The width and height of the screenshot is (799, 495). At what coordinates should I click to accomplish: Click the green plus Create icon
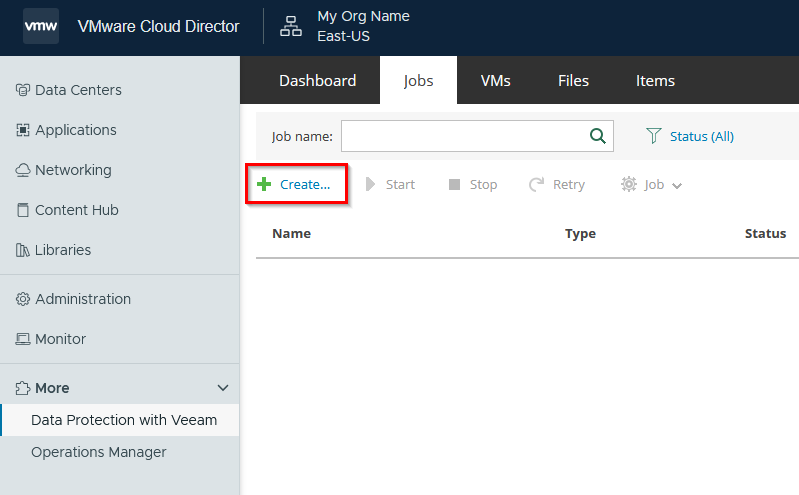coord(264,184)
